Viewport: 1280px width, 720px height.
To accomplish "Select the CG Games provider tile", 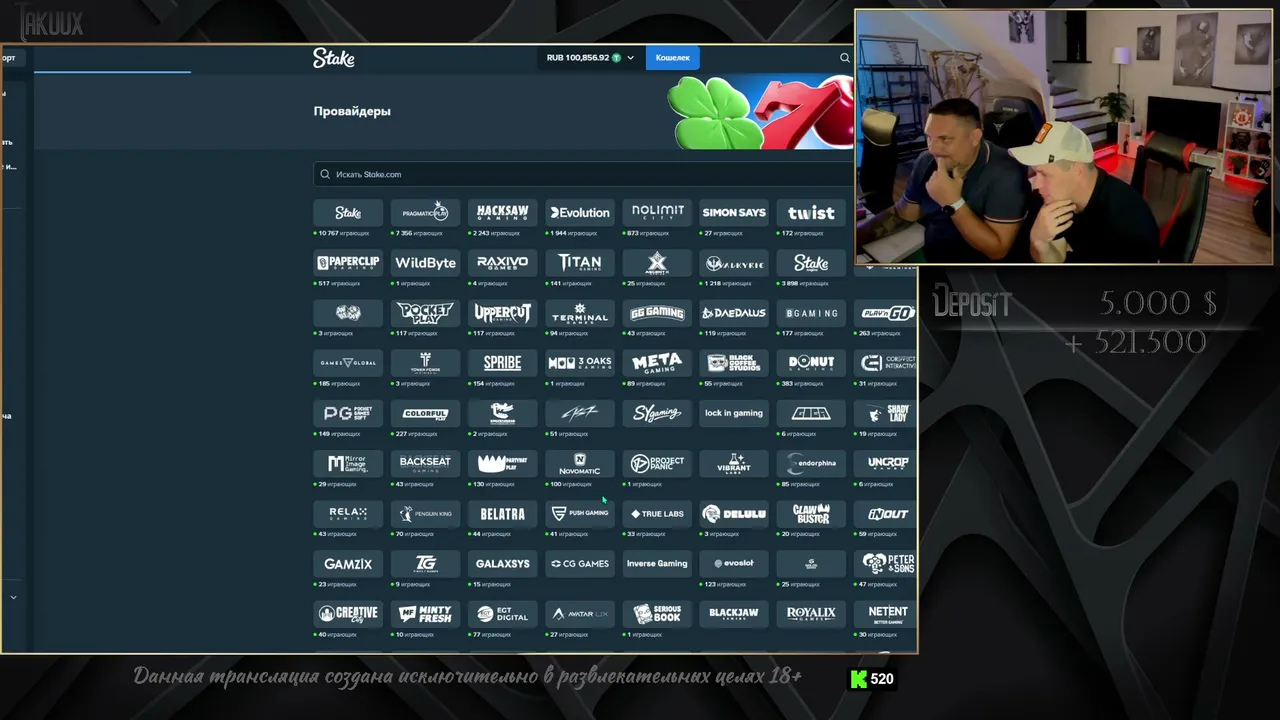I will [x=580, y=563].
